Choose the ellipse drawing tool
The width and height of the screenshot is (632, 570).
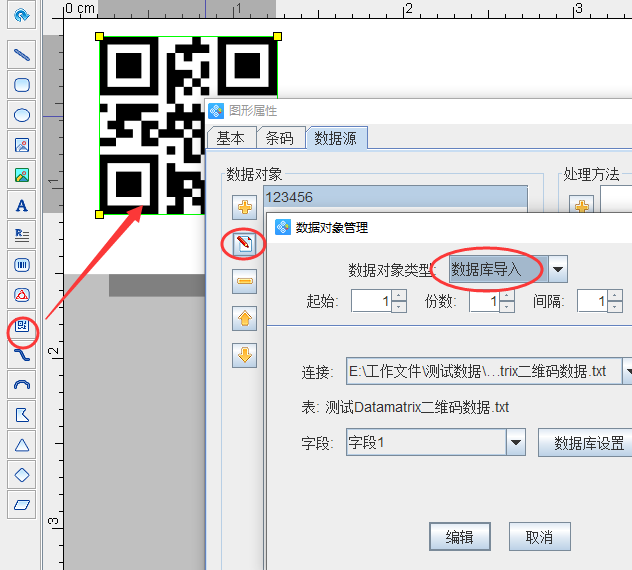click(21, 115)
